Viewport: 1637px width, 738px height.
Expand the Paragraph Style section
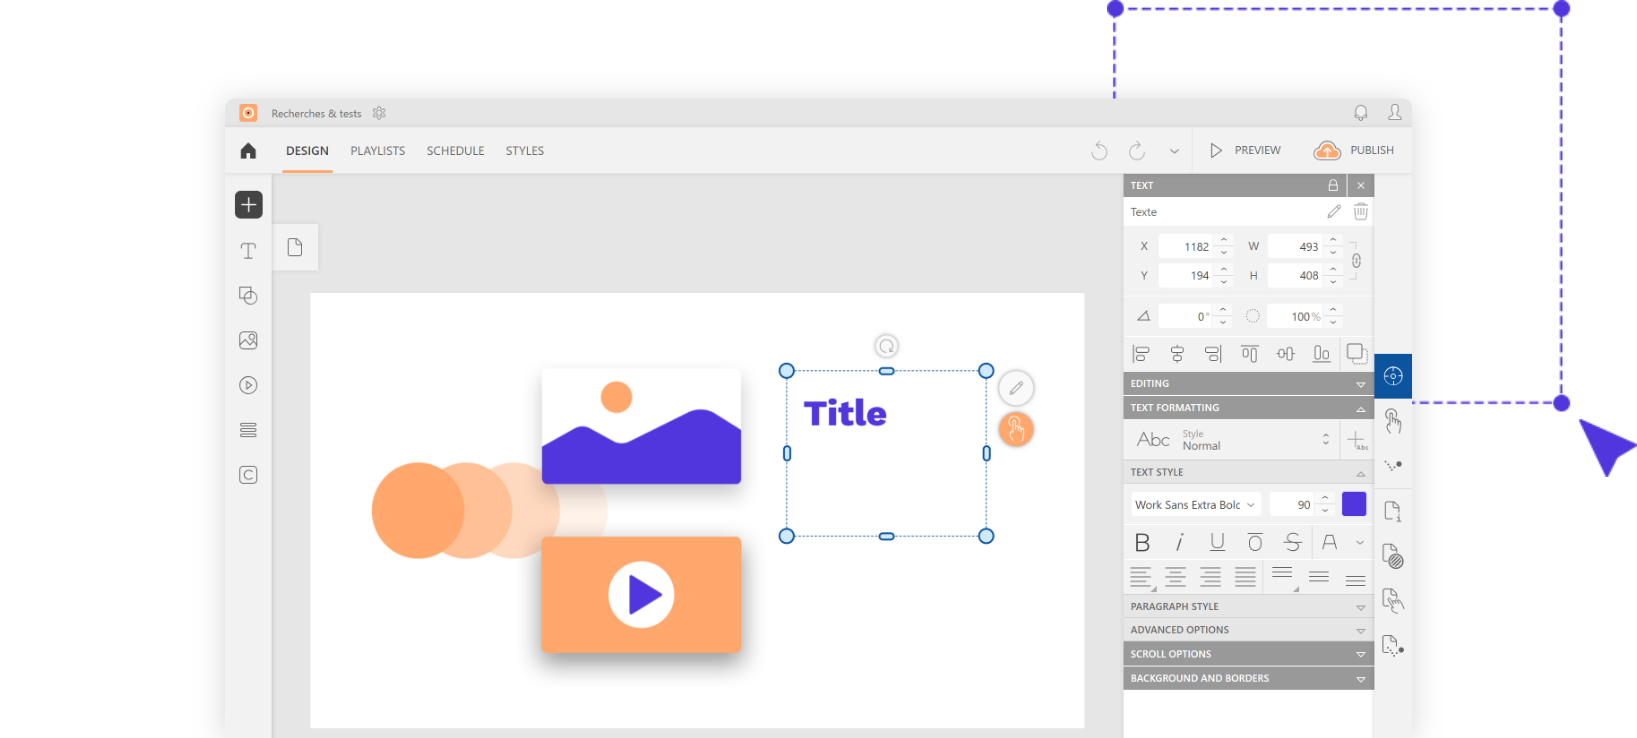click(x=1247, y=607)
